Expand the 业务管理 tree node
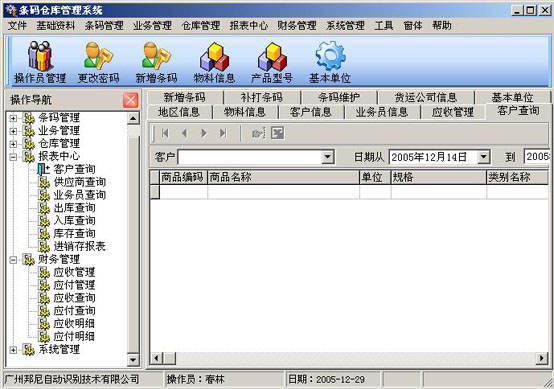 [x=13, y=131]
